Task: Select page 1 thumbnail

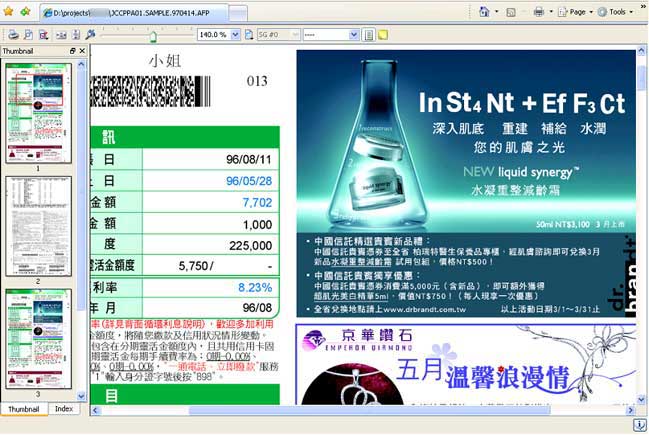Action: [38, 113]
